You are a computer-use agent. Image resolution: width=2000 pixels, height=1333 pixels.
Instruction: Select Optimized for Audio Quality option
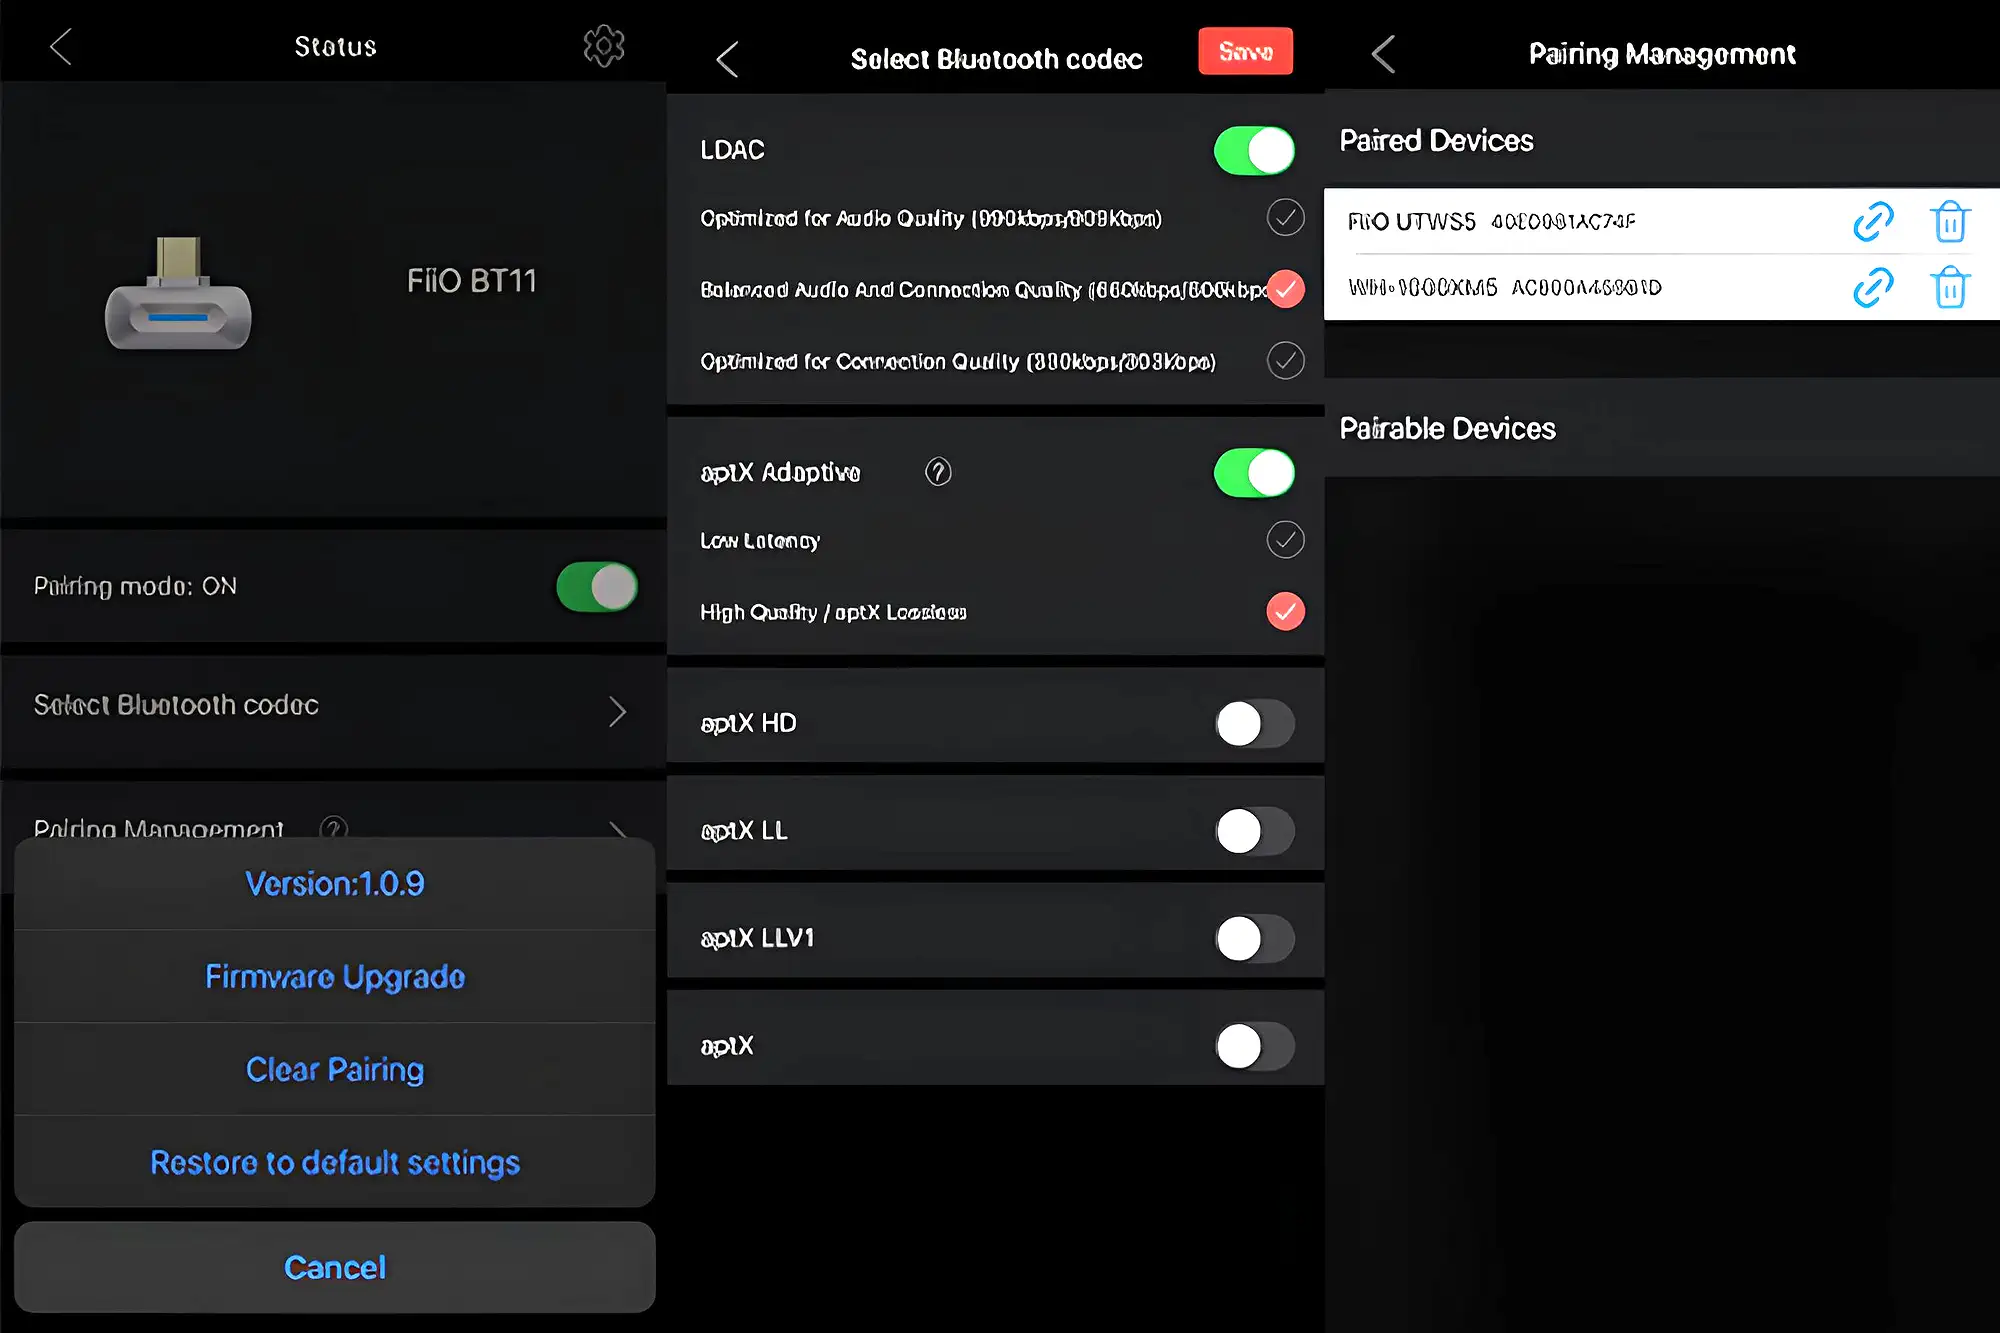pos(1286,217)
